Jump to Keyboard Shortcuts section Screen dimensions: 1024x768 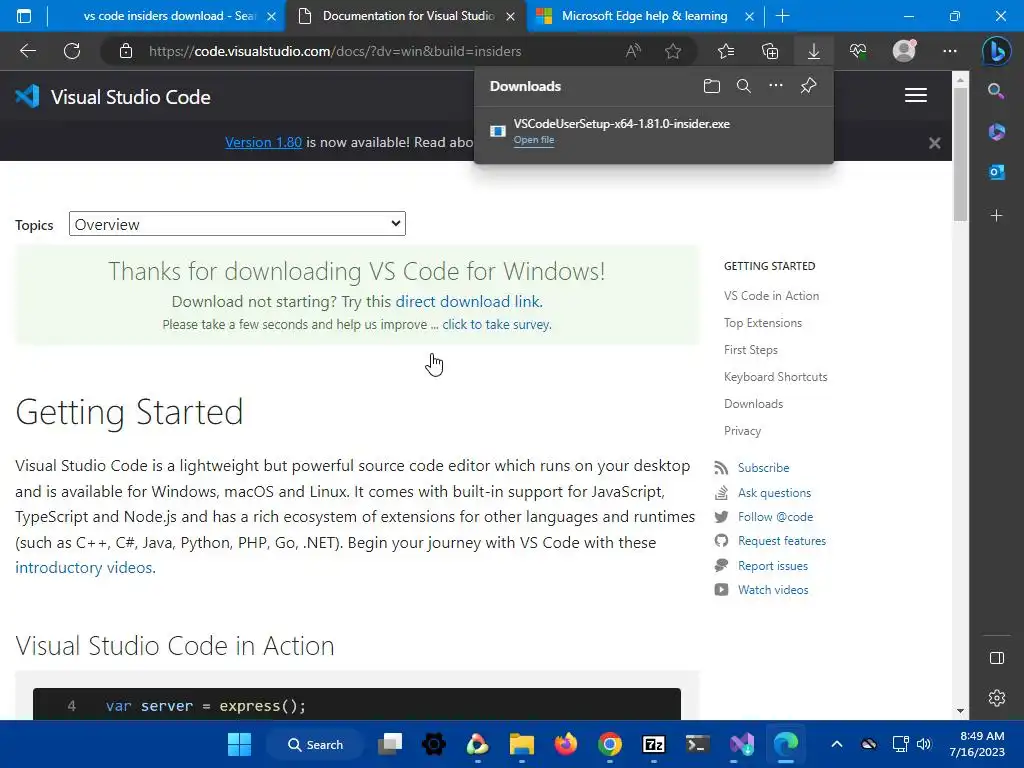coord(776,377)
